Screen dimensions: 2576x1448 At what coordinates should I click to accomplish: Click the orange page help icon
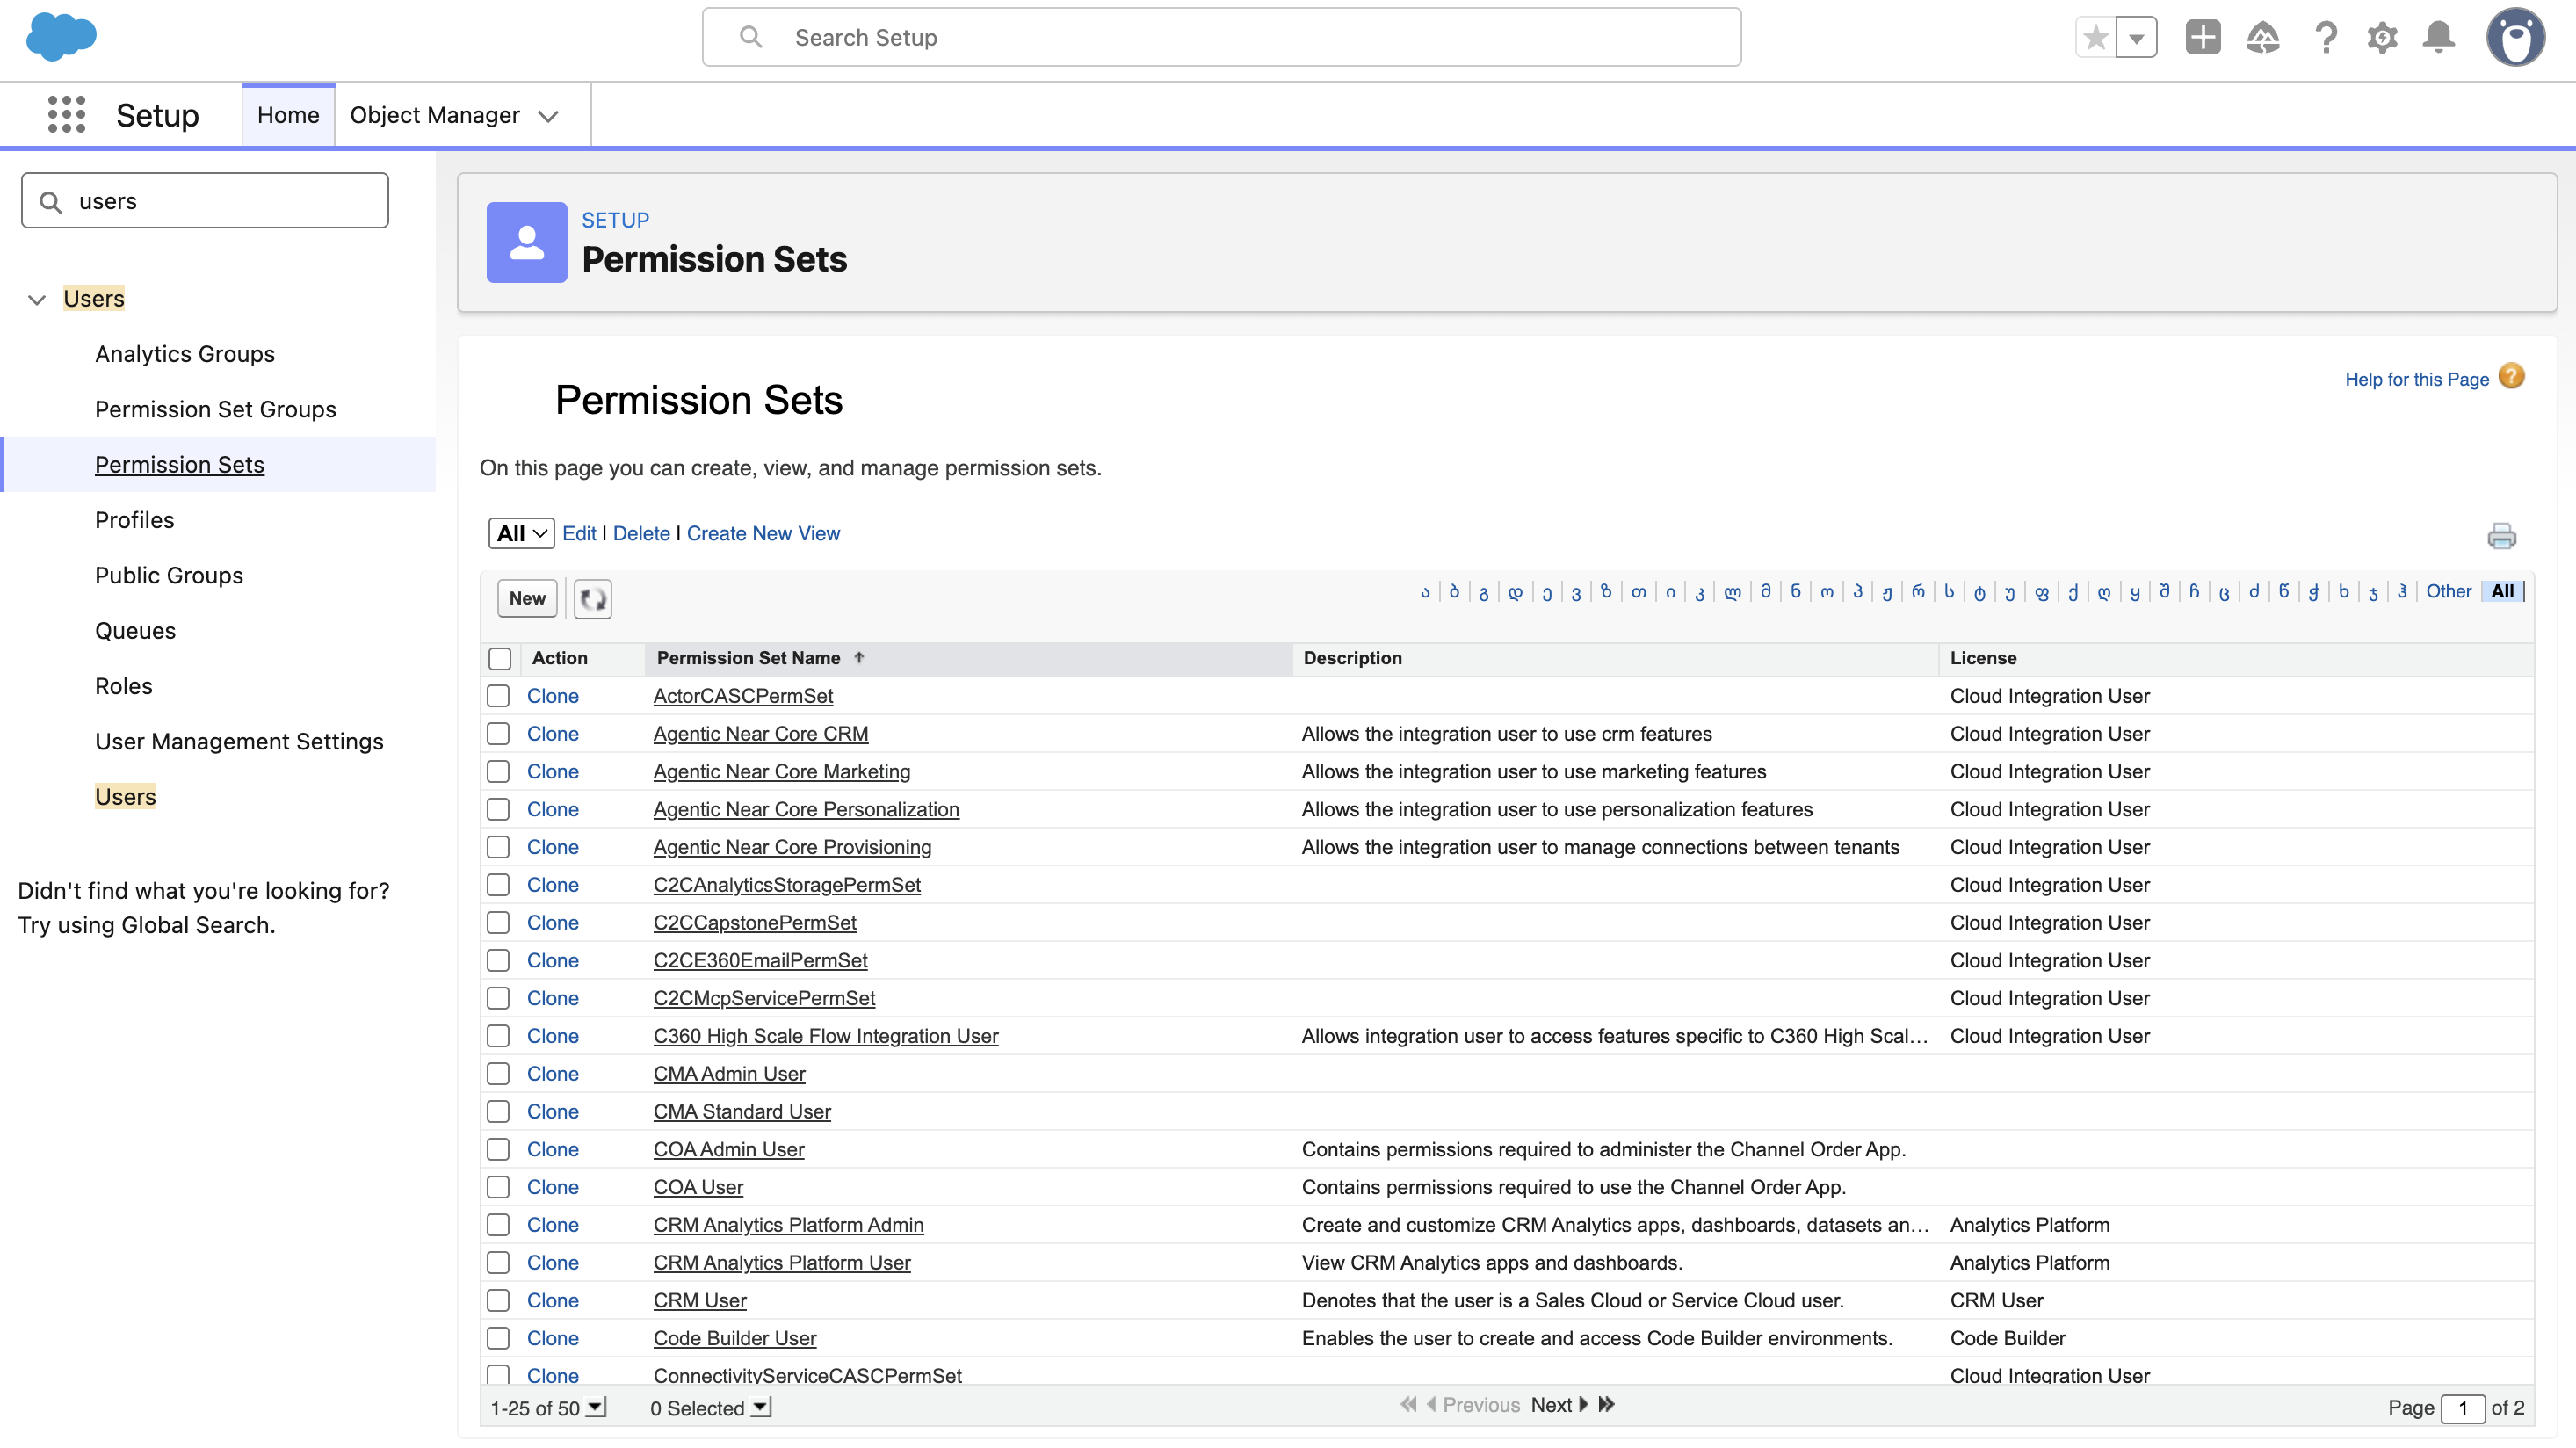click(2511, 377)
